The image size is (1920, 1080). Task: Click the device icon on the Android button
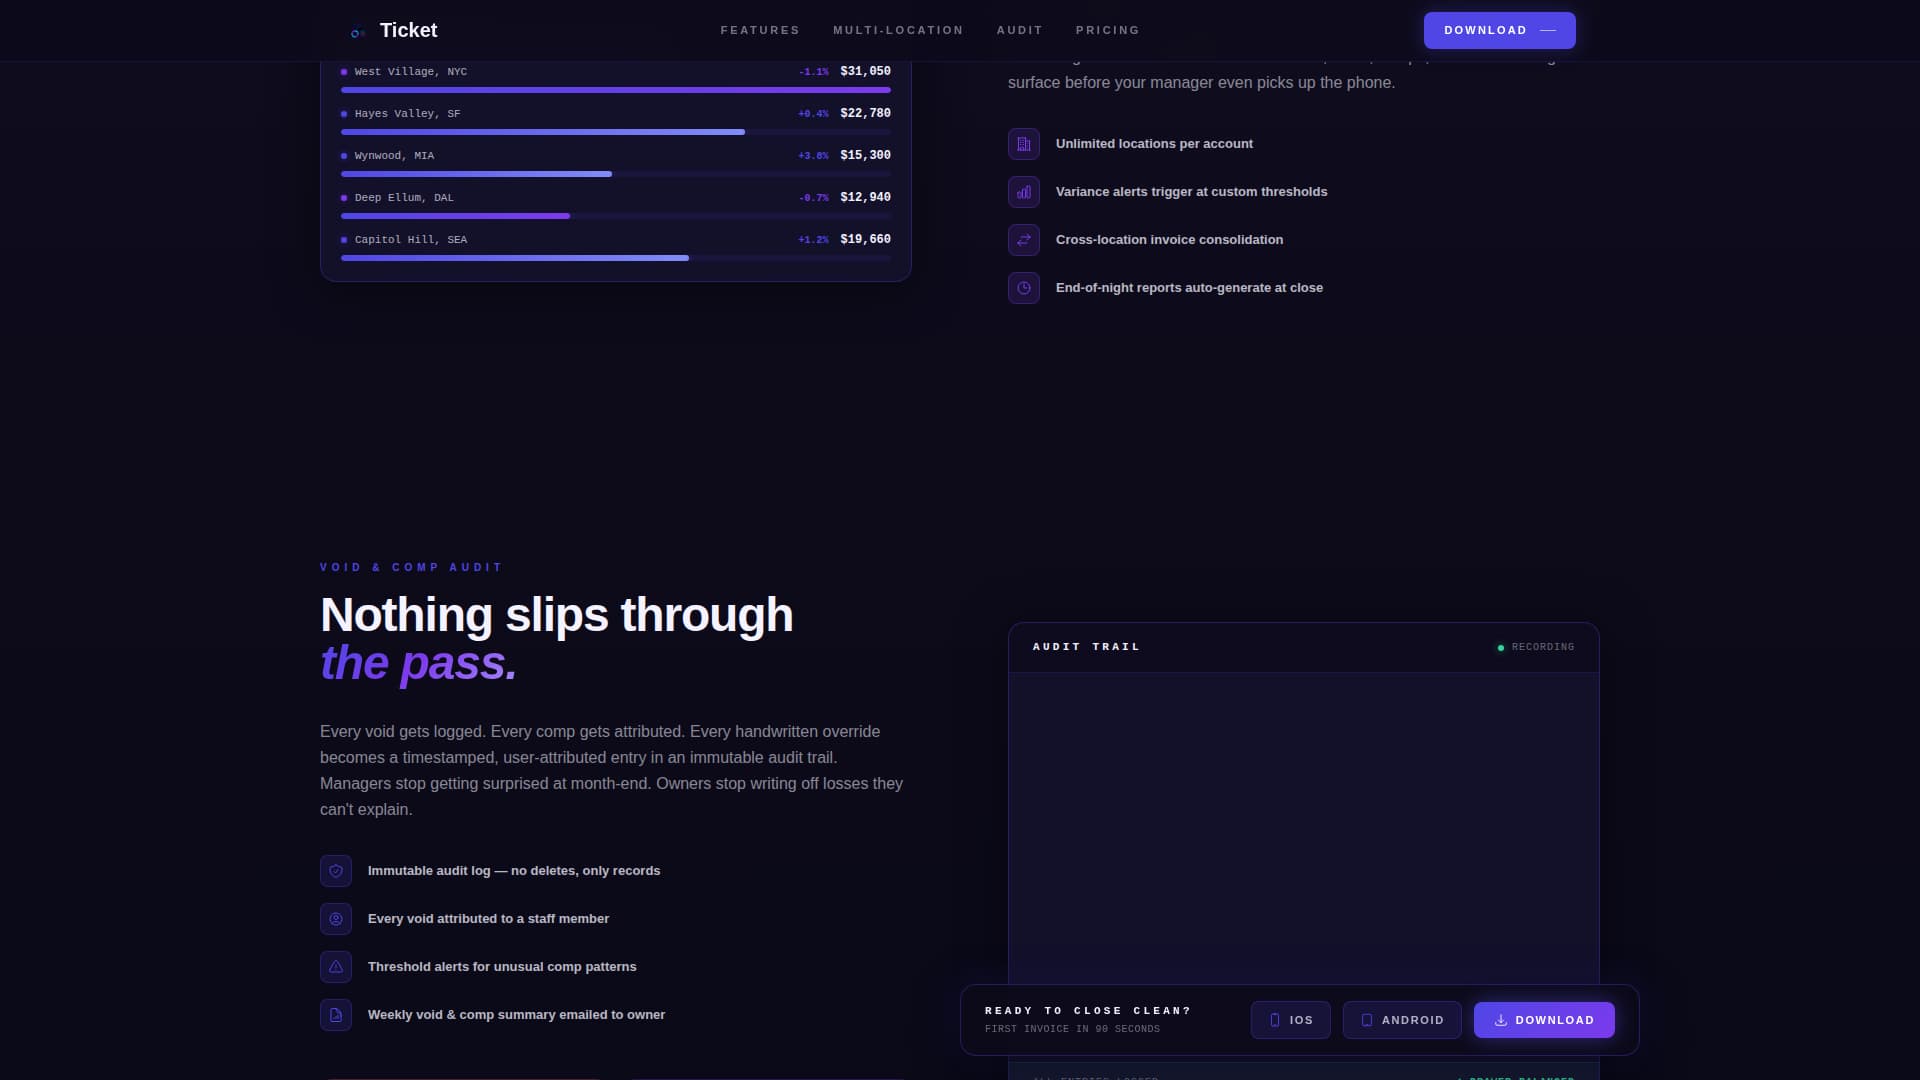pos(1367,1020)
